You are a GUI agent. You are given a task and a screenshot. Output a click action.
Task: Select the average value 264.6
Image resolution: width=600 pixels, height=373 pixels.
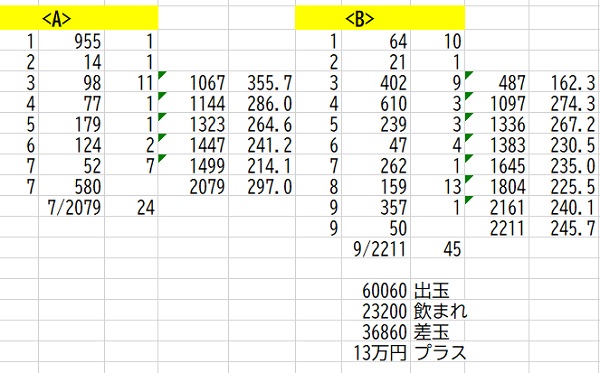click(x=262, y=124)
